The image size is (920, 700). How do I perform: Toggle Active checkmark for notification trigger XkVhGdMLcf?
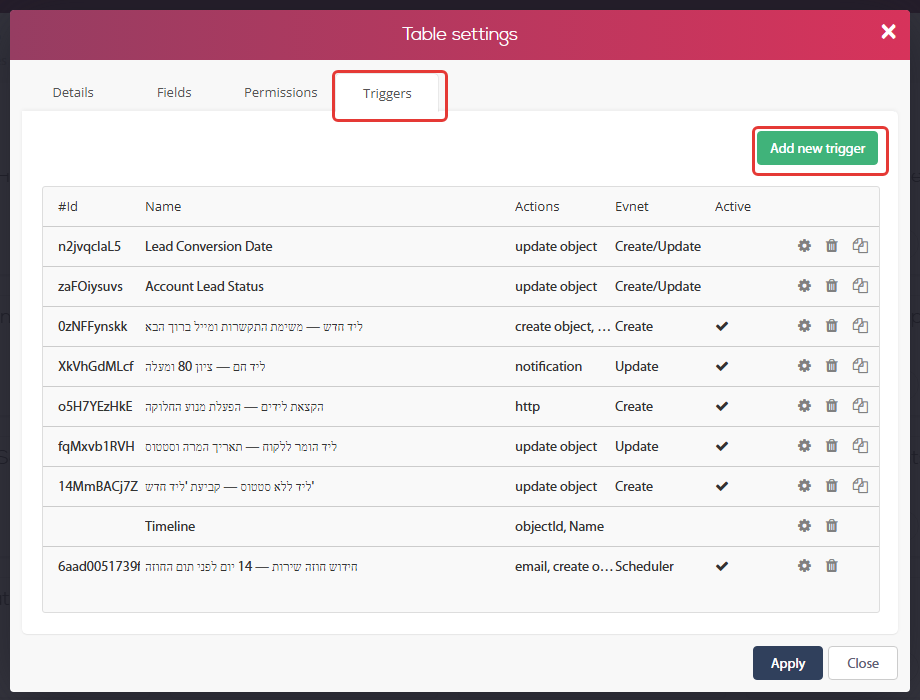coord(722,366)
